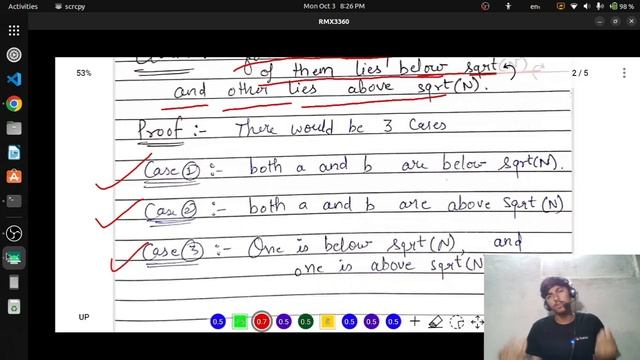Click the red circular tray icon in top bar
Viewport: 640px width, 360px height.
[485, 6]
